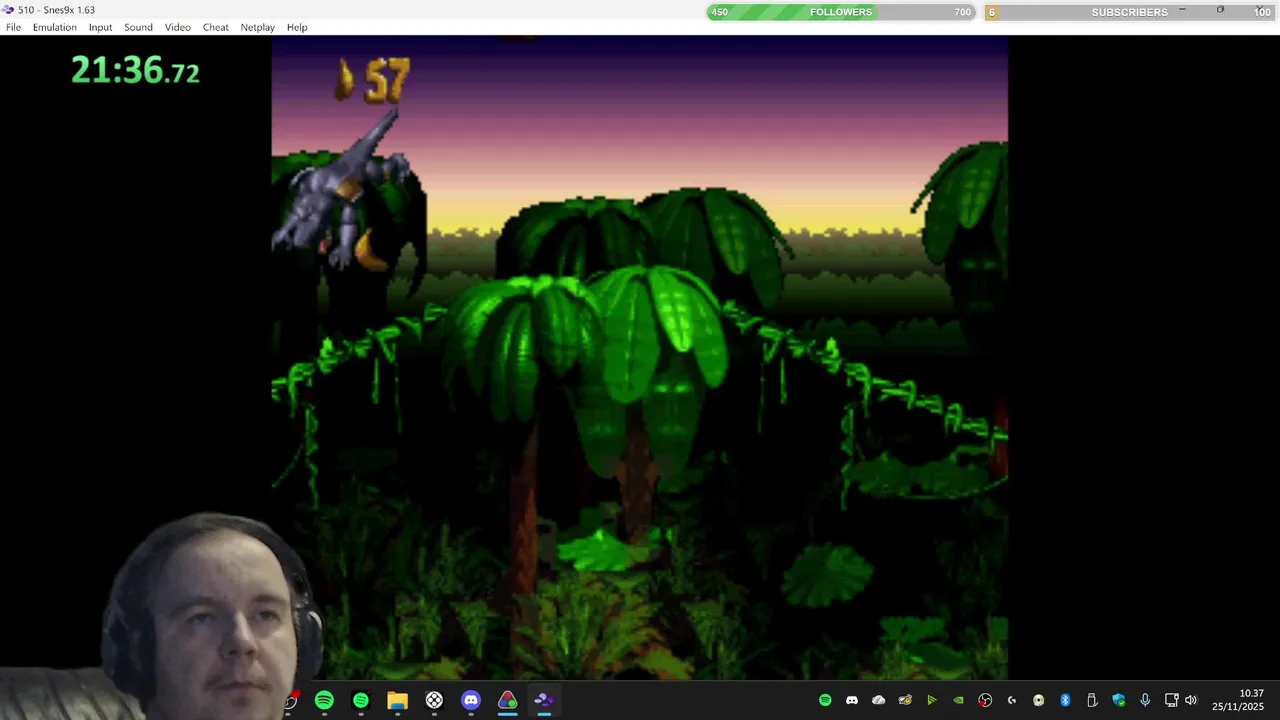Click the Snes9x title bar app icon
The width and height of the screenshot is (1280, 720).
tap(8, 10)
